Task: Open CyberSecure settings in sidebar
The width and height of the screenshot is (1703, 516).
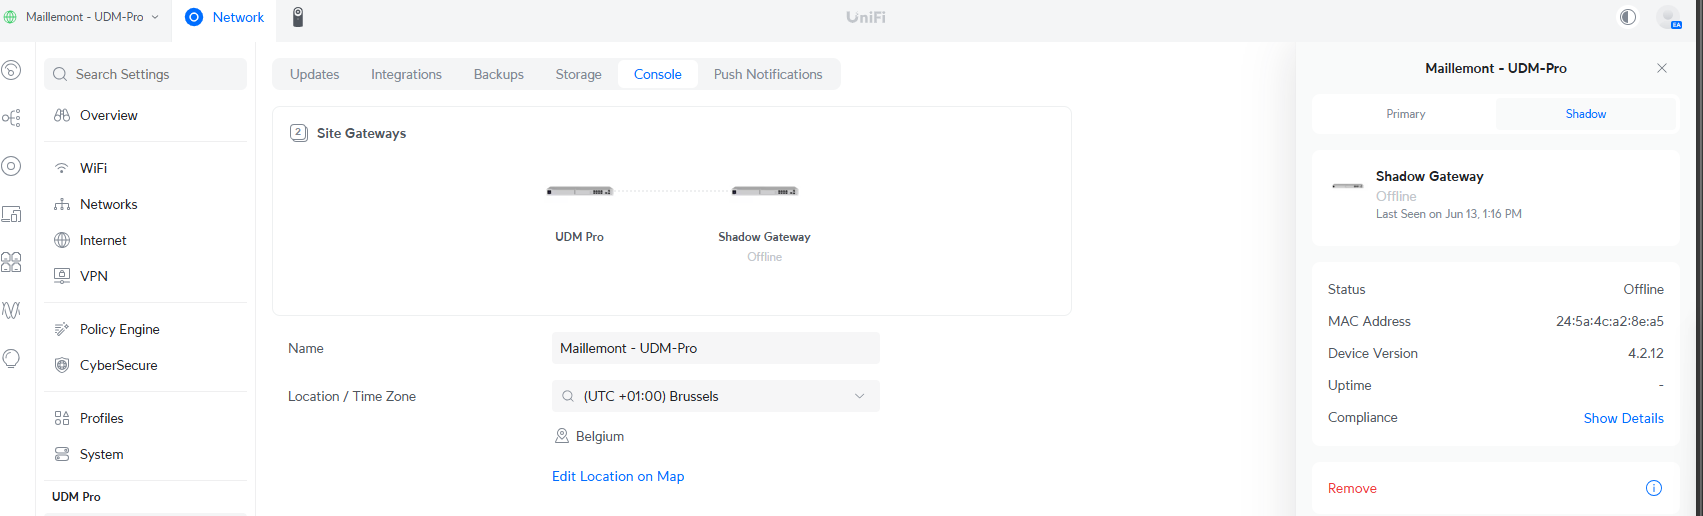Action: click(118, 365)
